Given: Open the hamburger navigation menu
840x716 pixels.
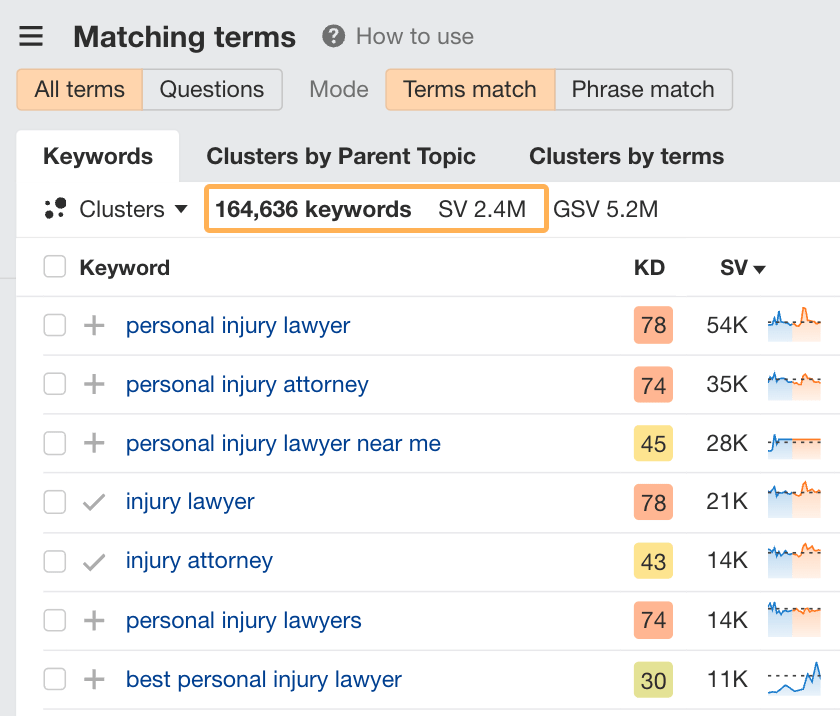Looking at the screenshot, I should [x=31, y=36].
